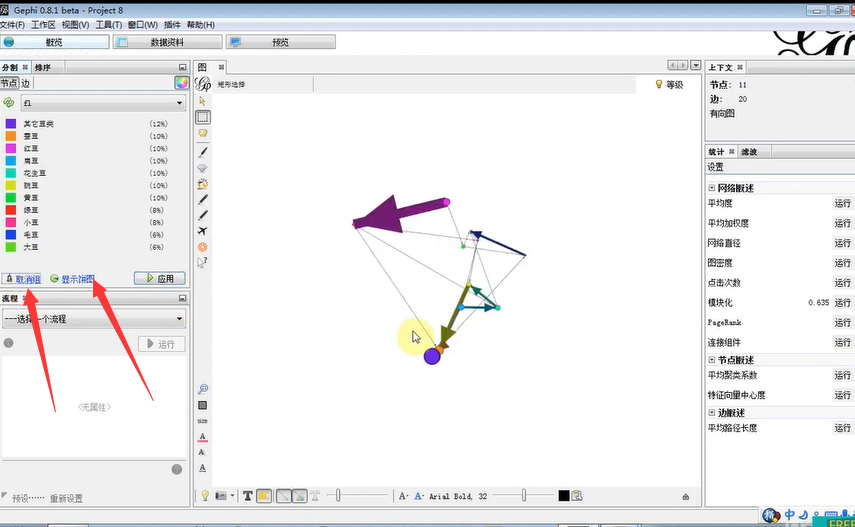Select the shortest path airplane tool

[203, 231]
